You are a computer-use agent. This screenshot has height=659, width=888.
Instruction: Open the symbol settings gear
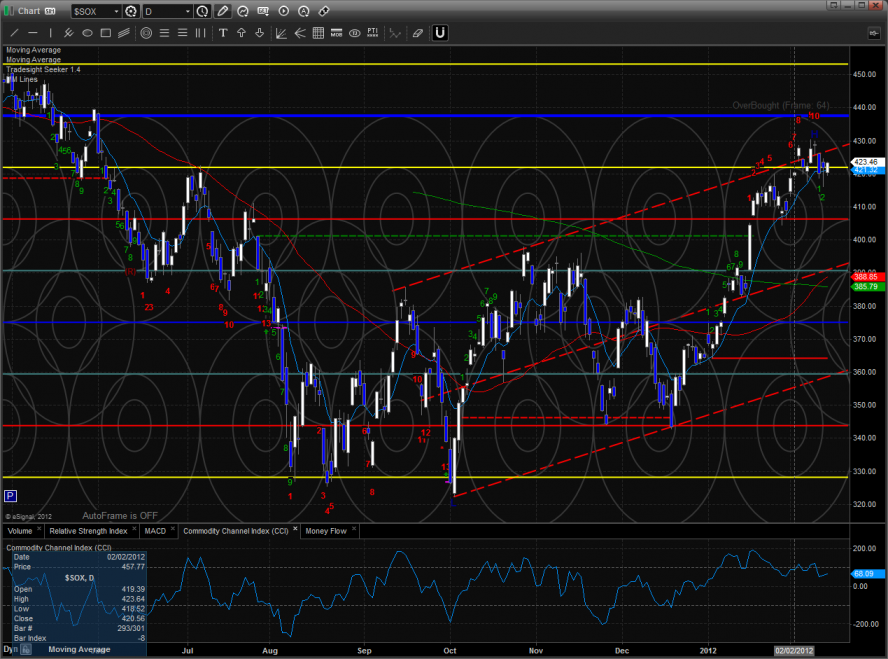[x=131, y=11]
